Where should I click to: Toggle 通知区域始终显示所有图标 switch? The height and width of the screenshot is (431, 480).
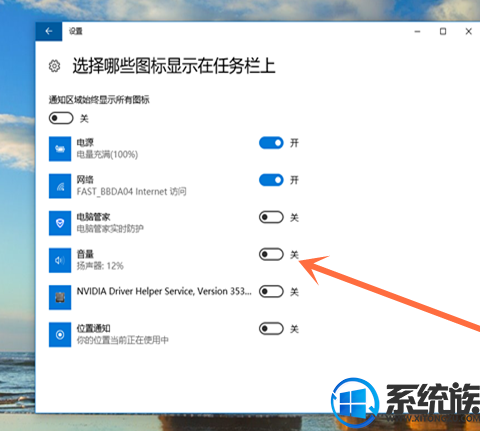pyautogui.click(x=61, y=118)
